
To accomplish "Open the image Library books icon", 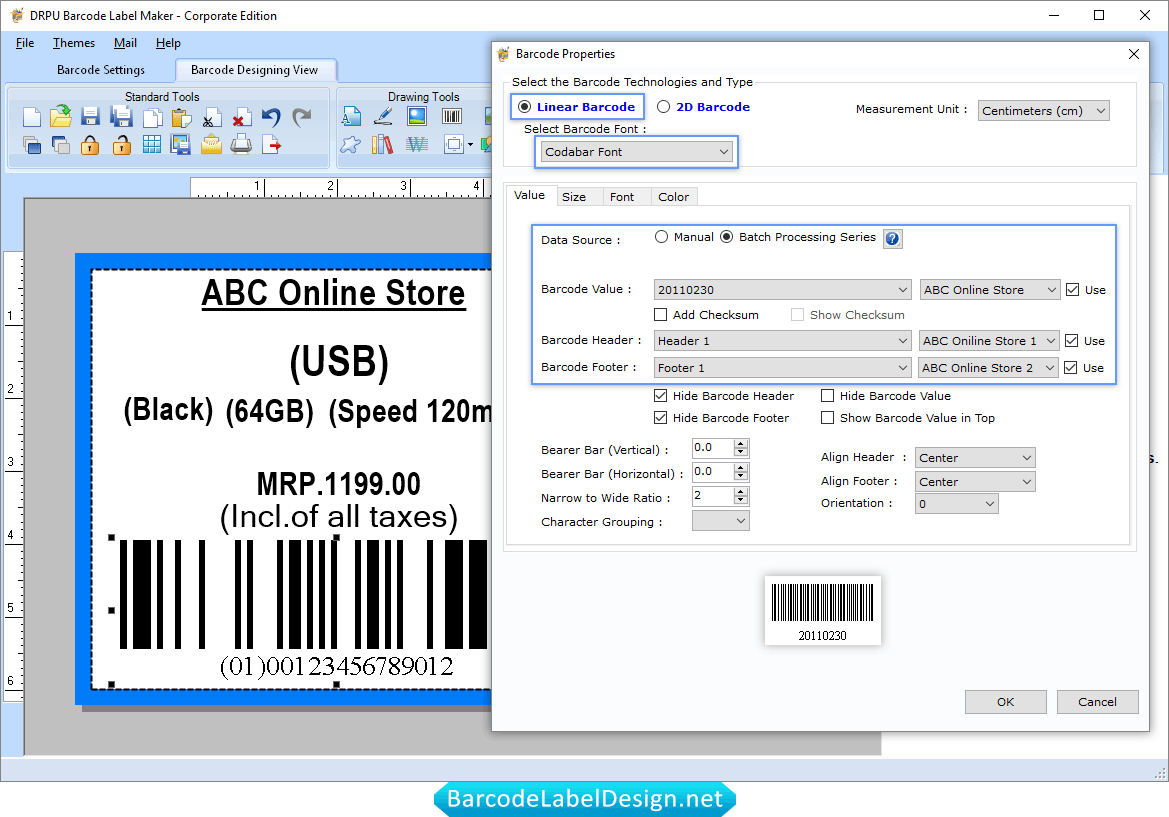I will pos(382,145).
